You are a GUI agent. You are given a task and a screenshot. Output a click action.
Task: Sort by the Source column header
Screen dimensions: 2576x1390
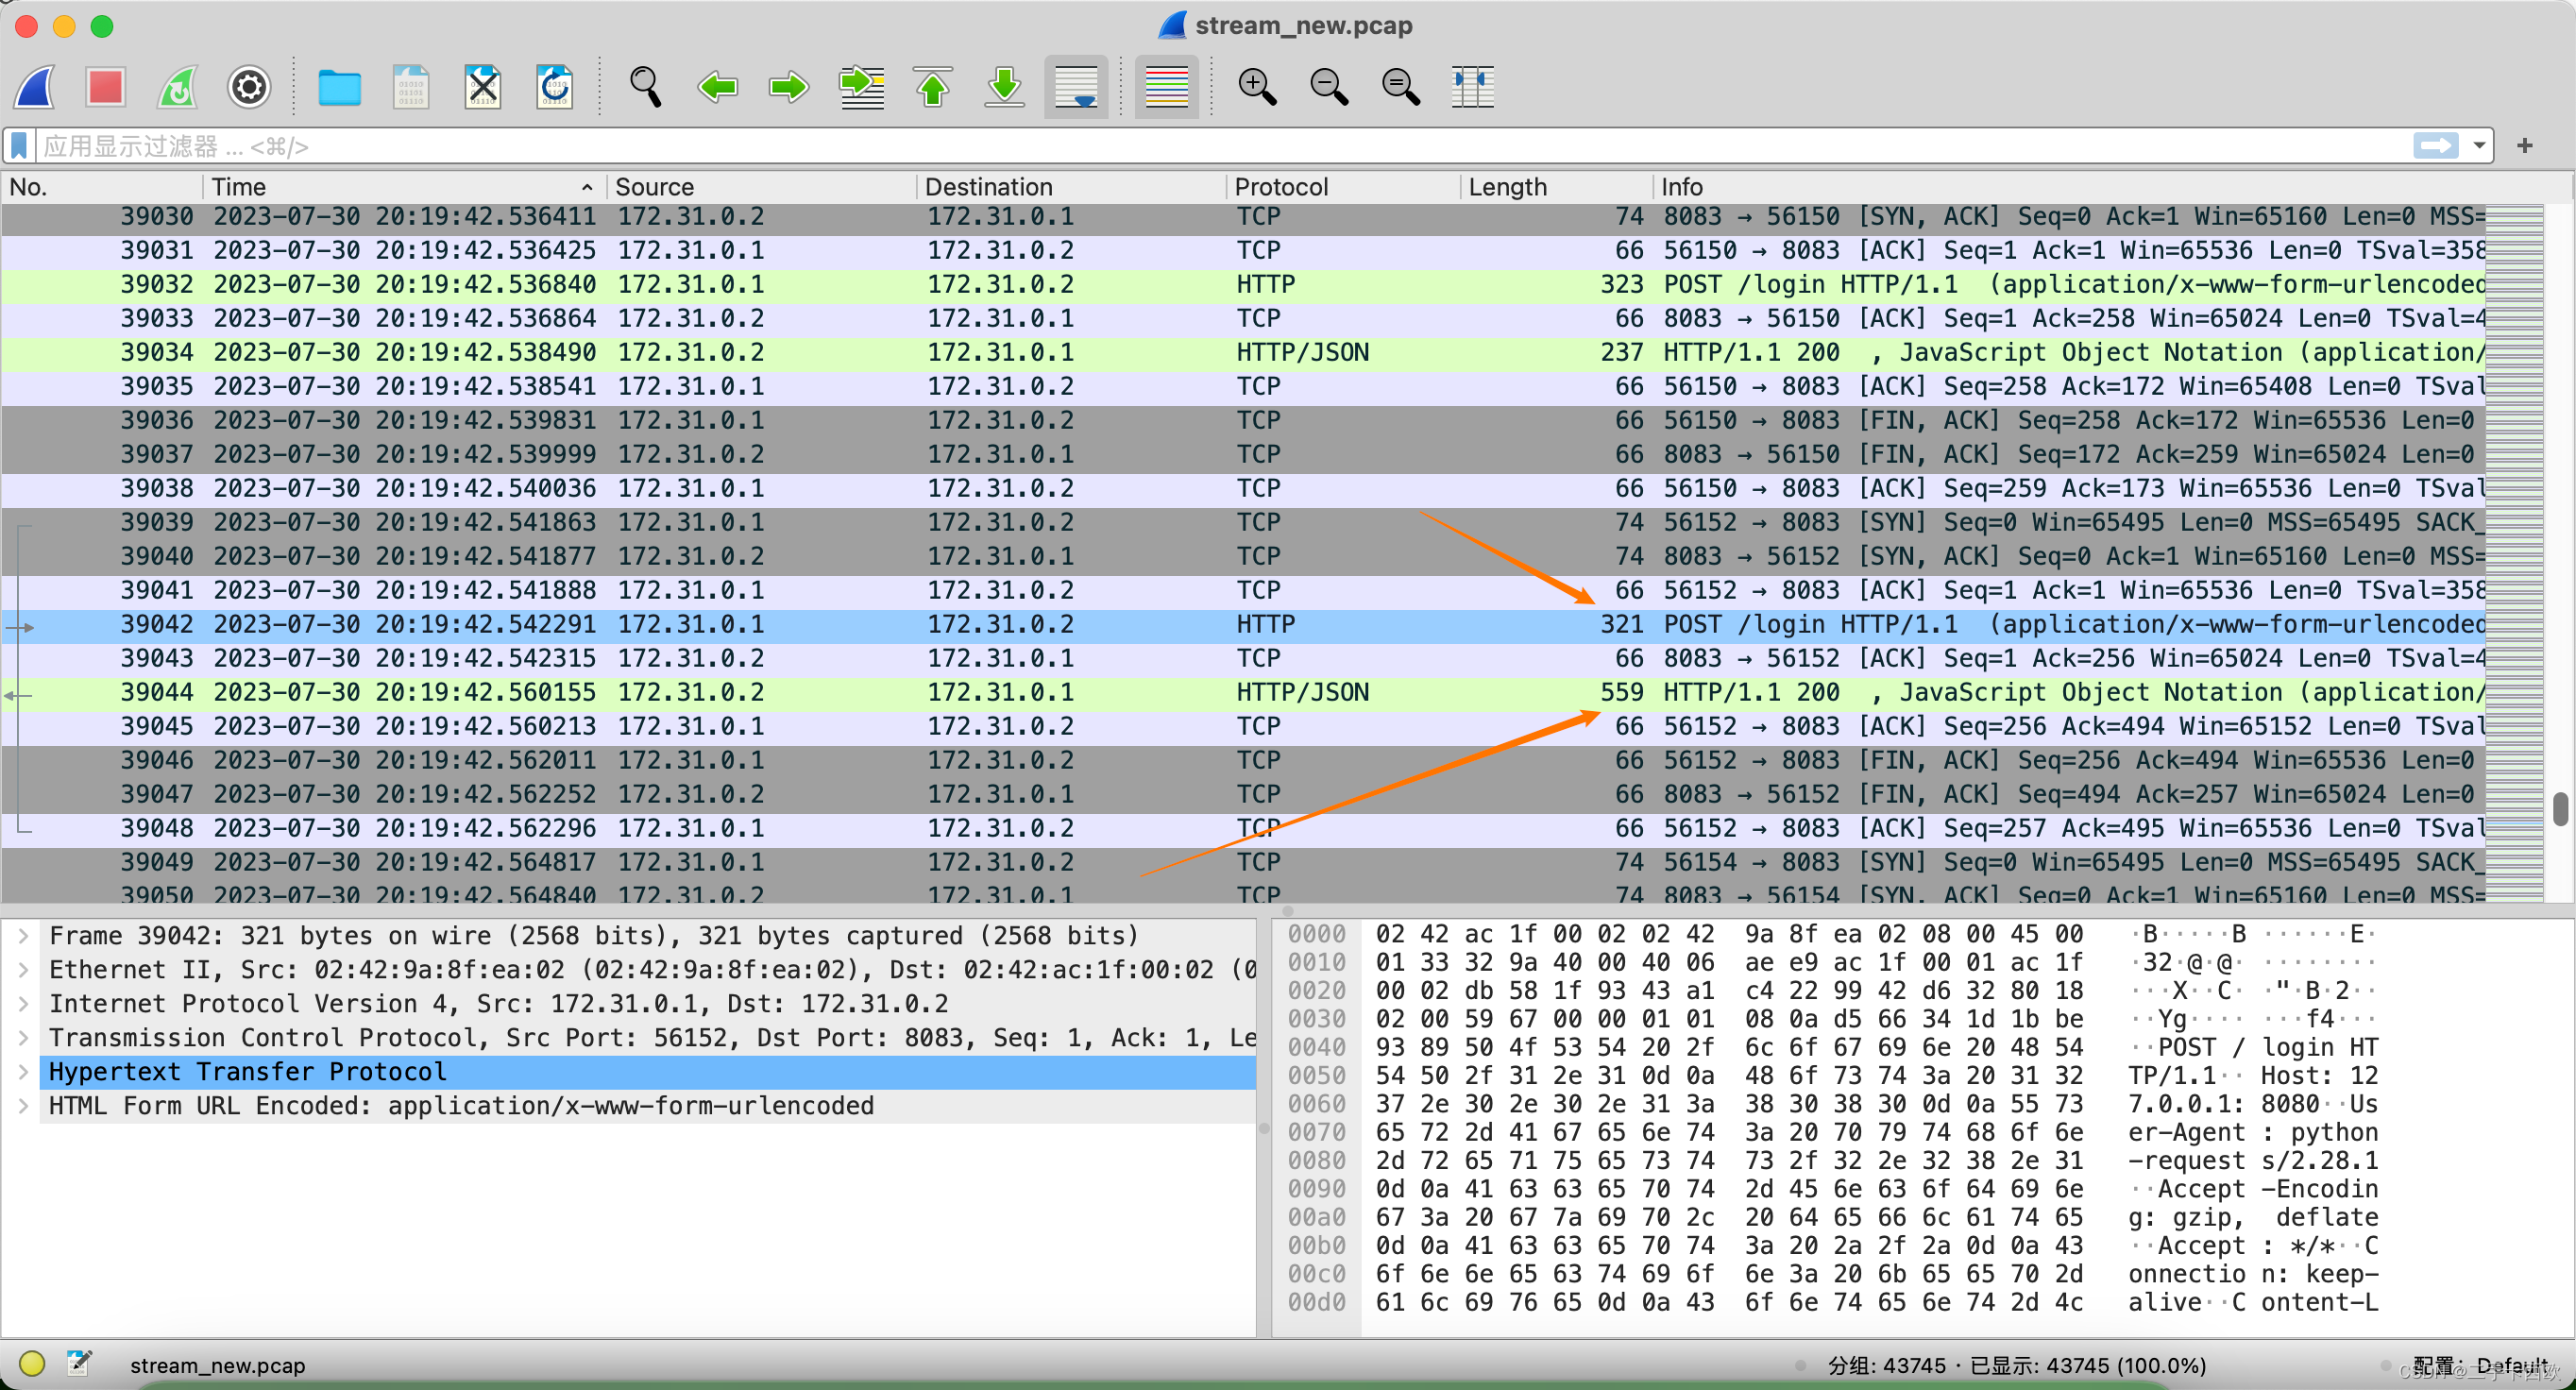point(655,187)
